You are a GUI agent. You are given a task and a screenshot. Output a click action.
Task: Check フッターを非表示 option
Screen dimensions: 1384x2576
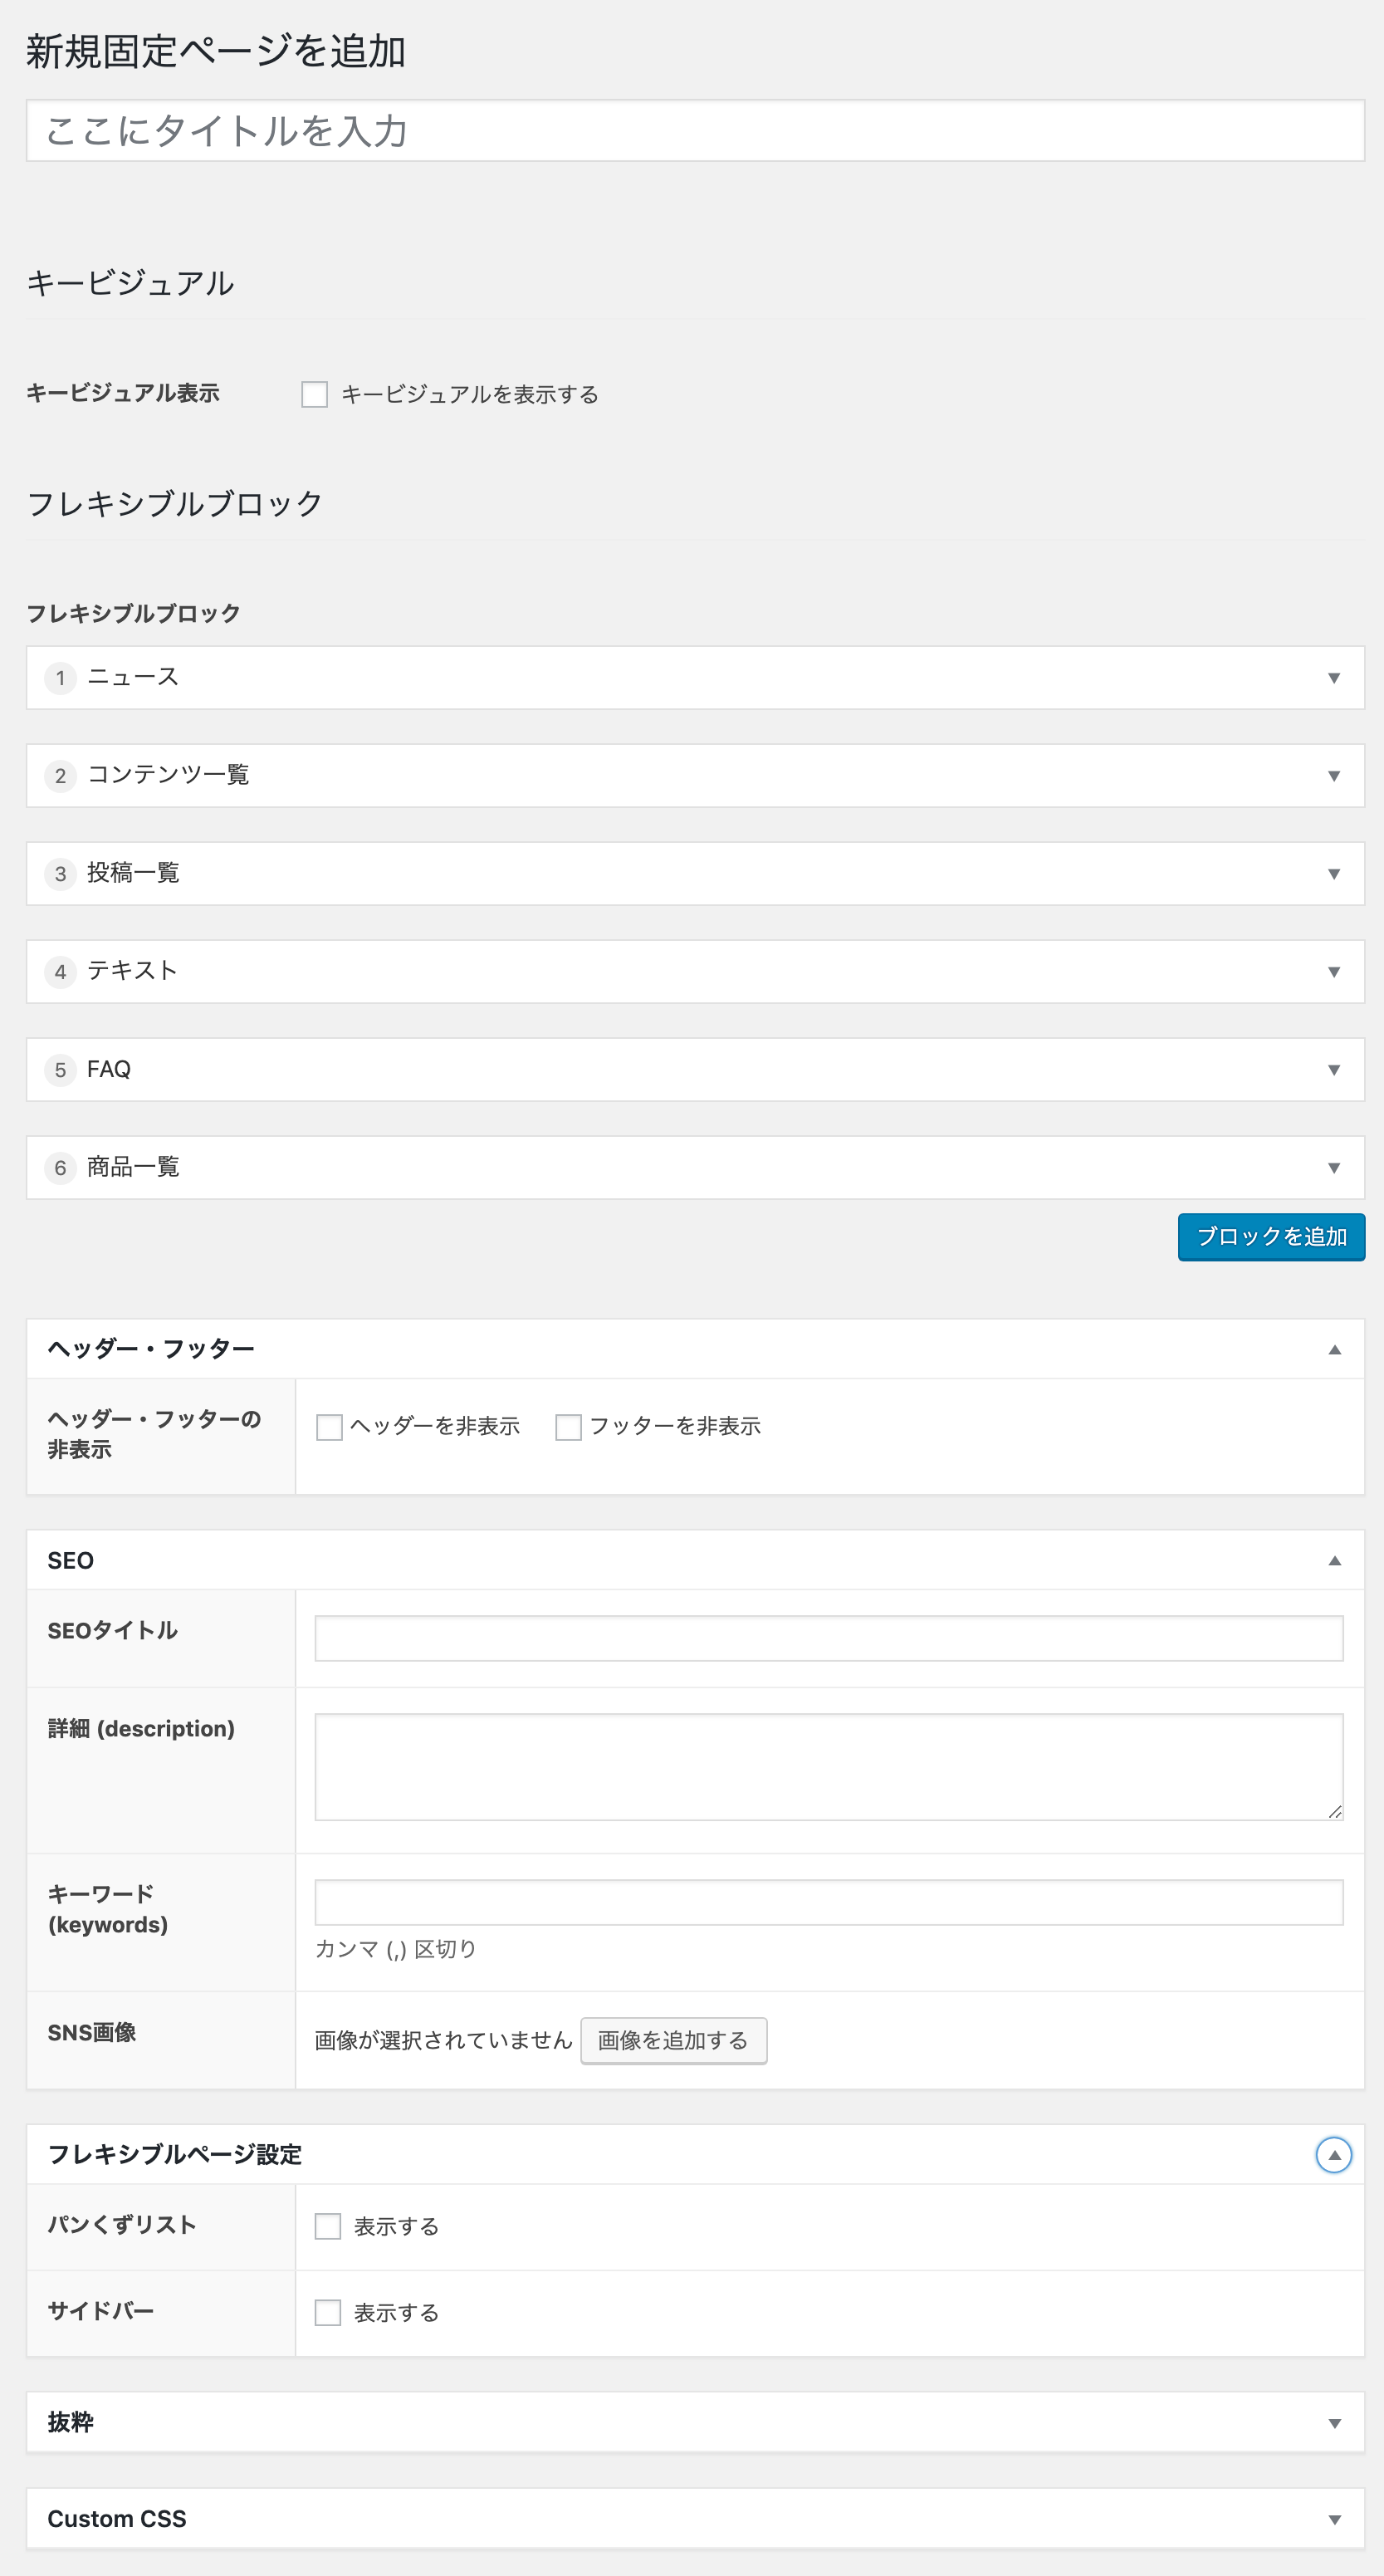[x=568, y=1427]
